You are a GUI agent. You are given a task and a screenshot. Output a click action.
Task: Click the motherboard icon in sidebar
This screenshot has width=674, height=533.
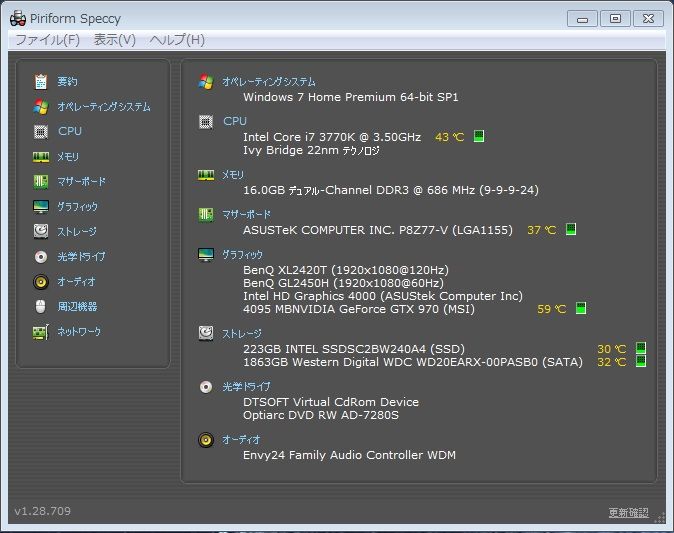pyautogui.click(x=41, y=182)
